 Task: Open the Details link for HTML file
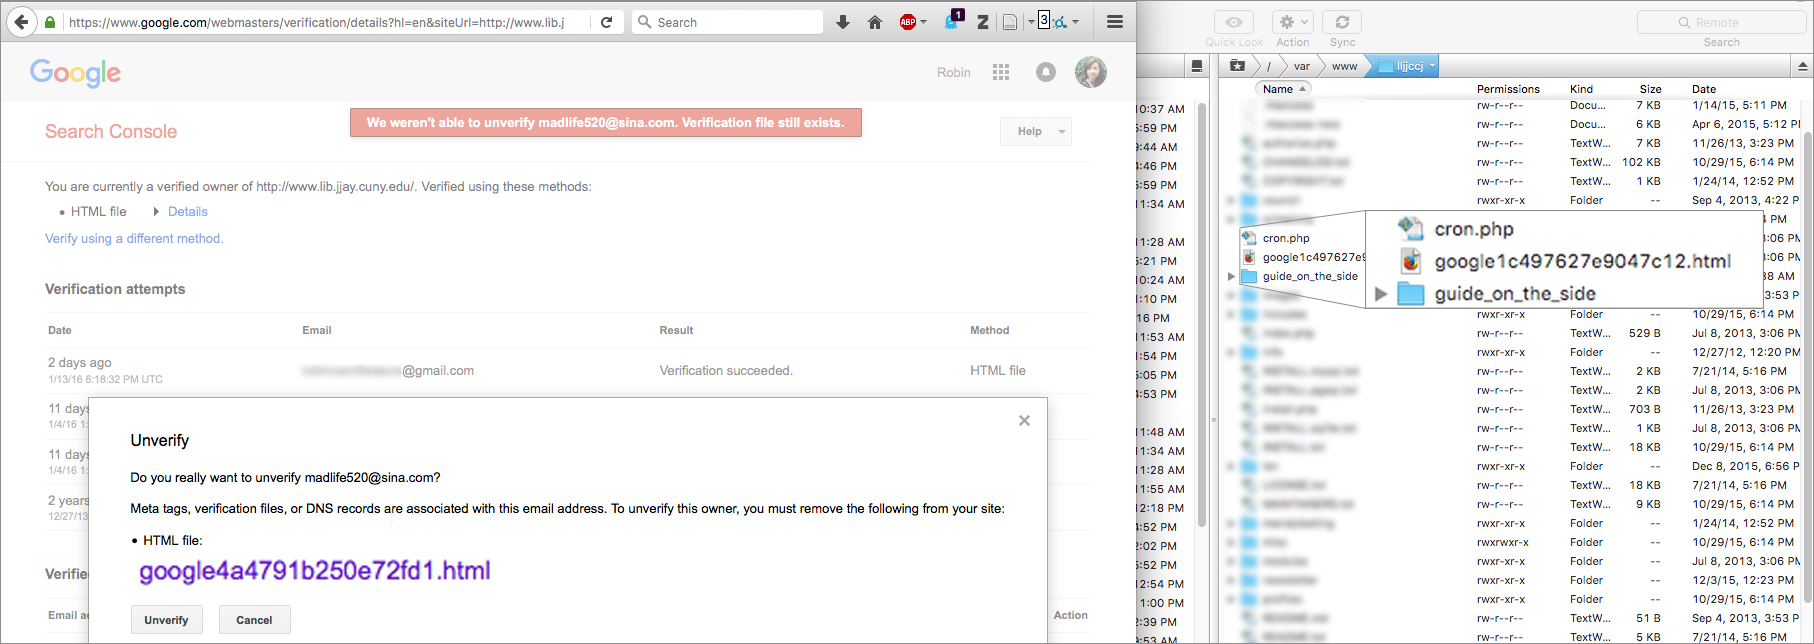[x=188, y=211]
